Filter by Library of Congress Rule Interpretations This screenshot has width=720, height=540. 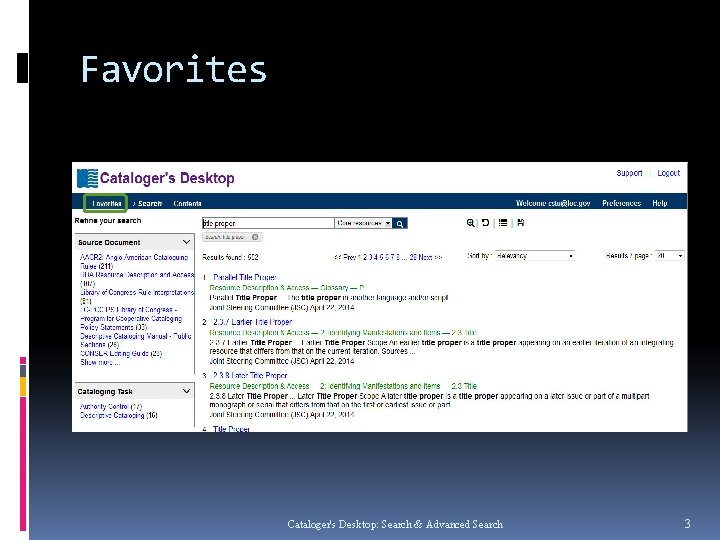[x=137, y=297]
